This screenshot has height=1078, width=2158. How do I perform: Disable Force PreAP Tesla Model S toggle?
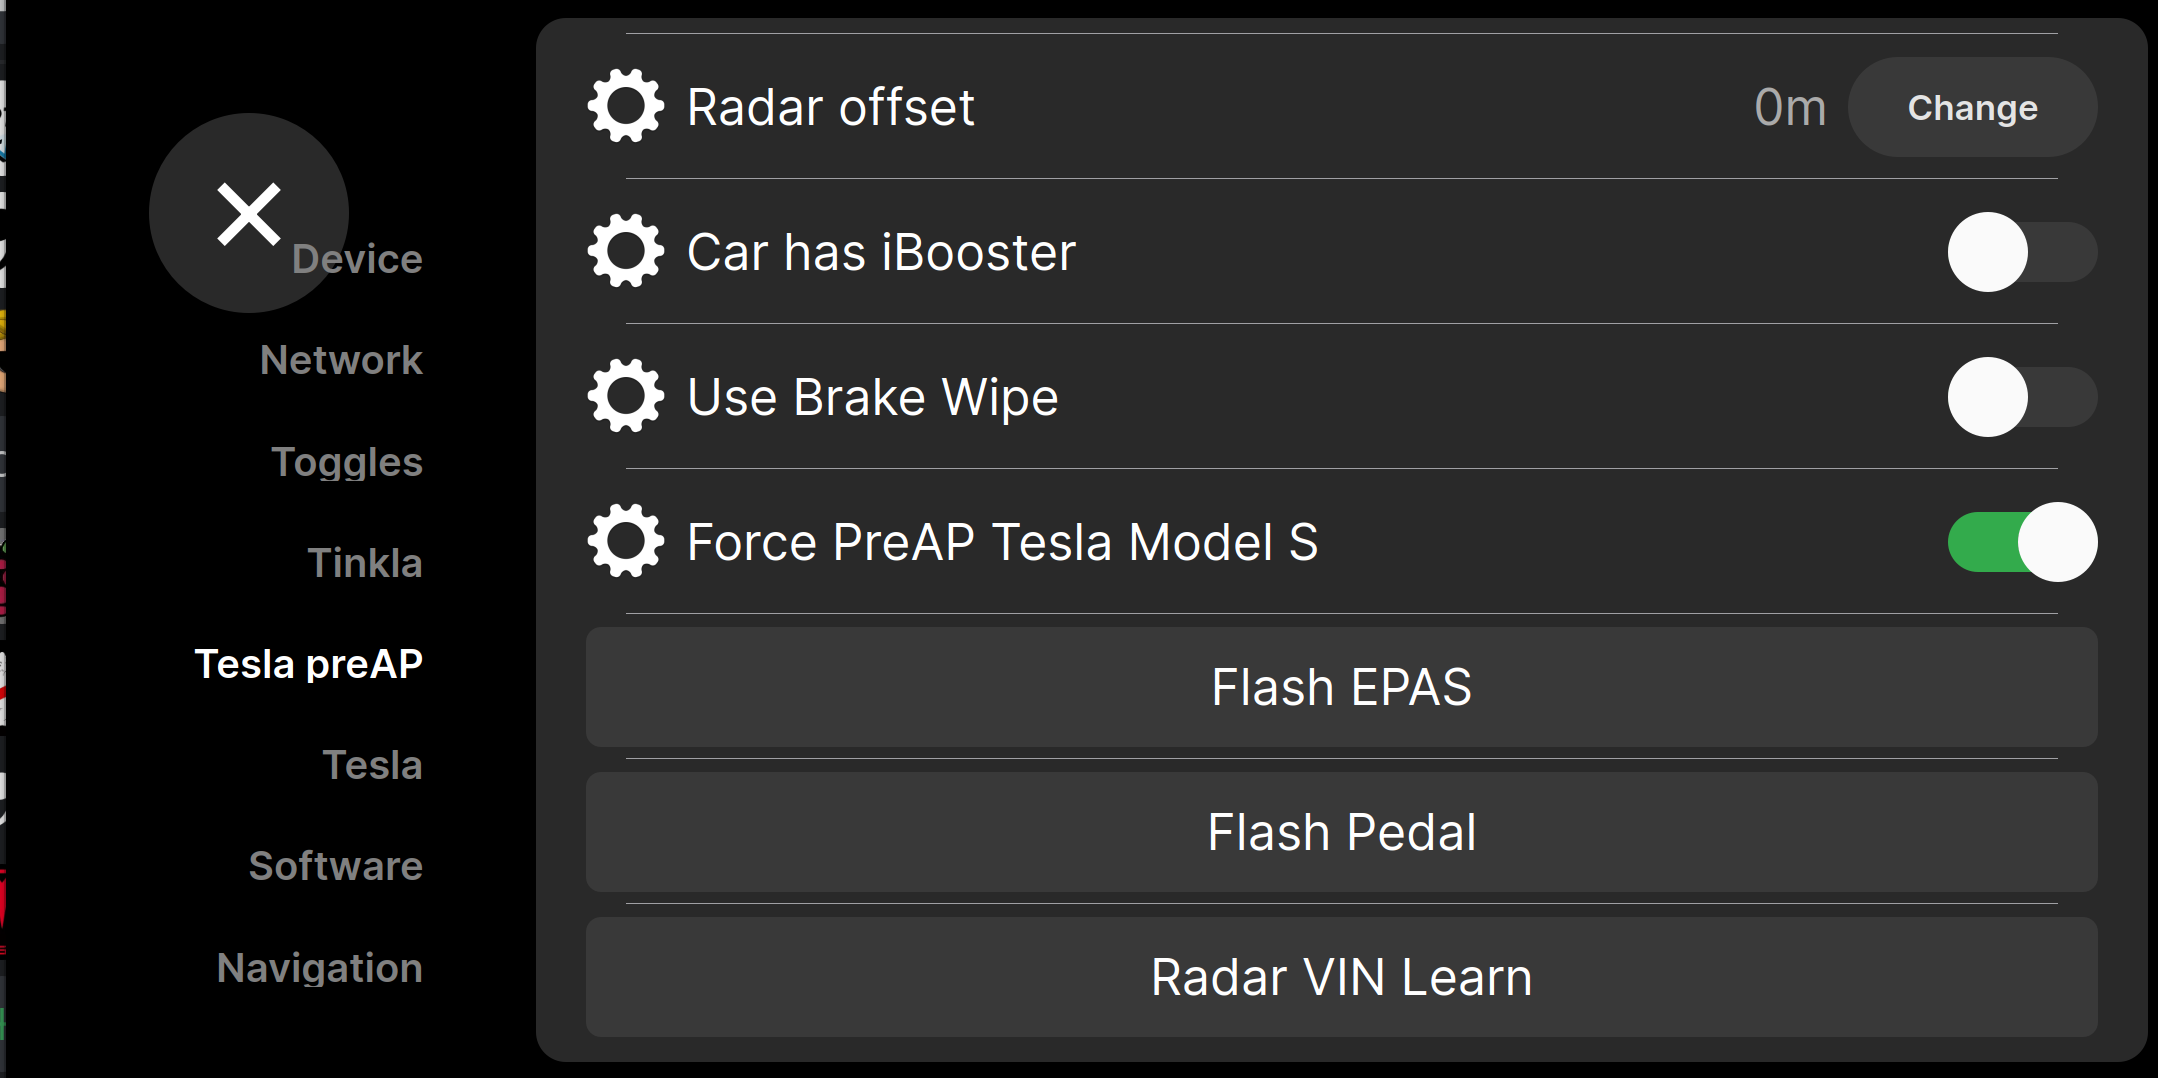pos(2021,542)
